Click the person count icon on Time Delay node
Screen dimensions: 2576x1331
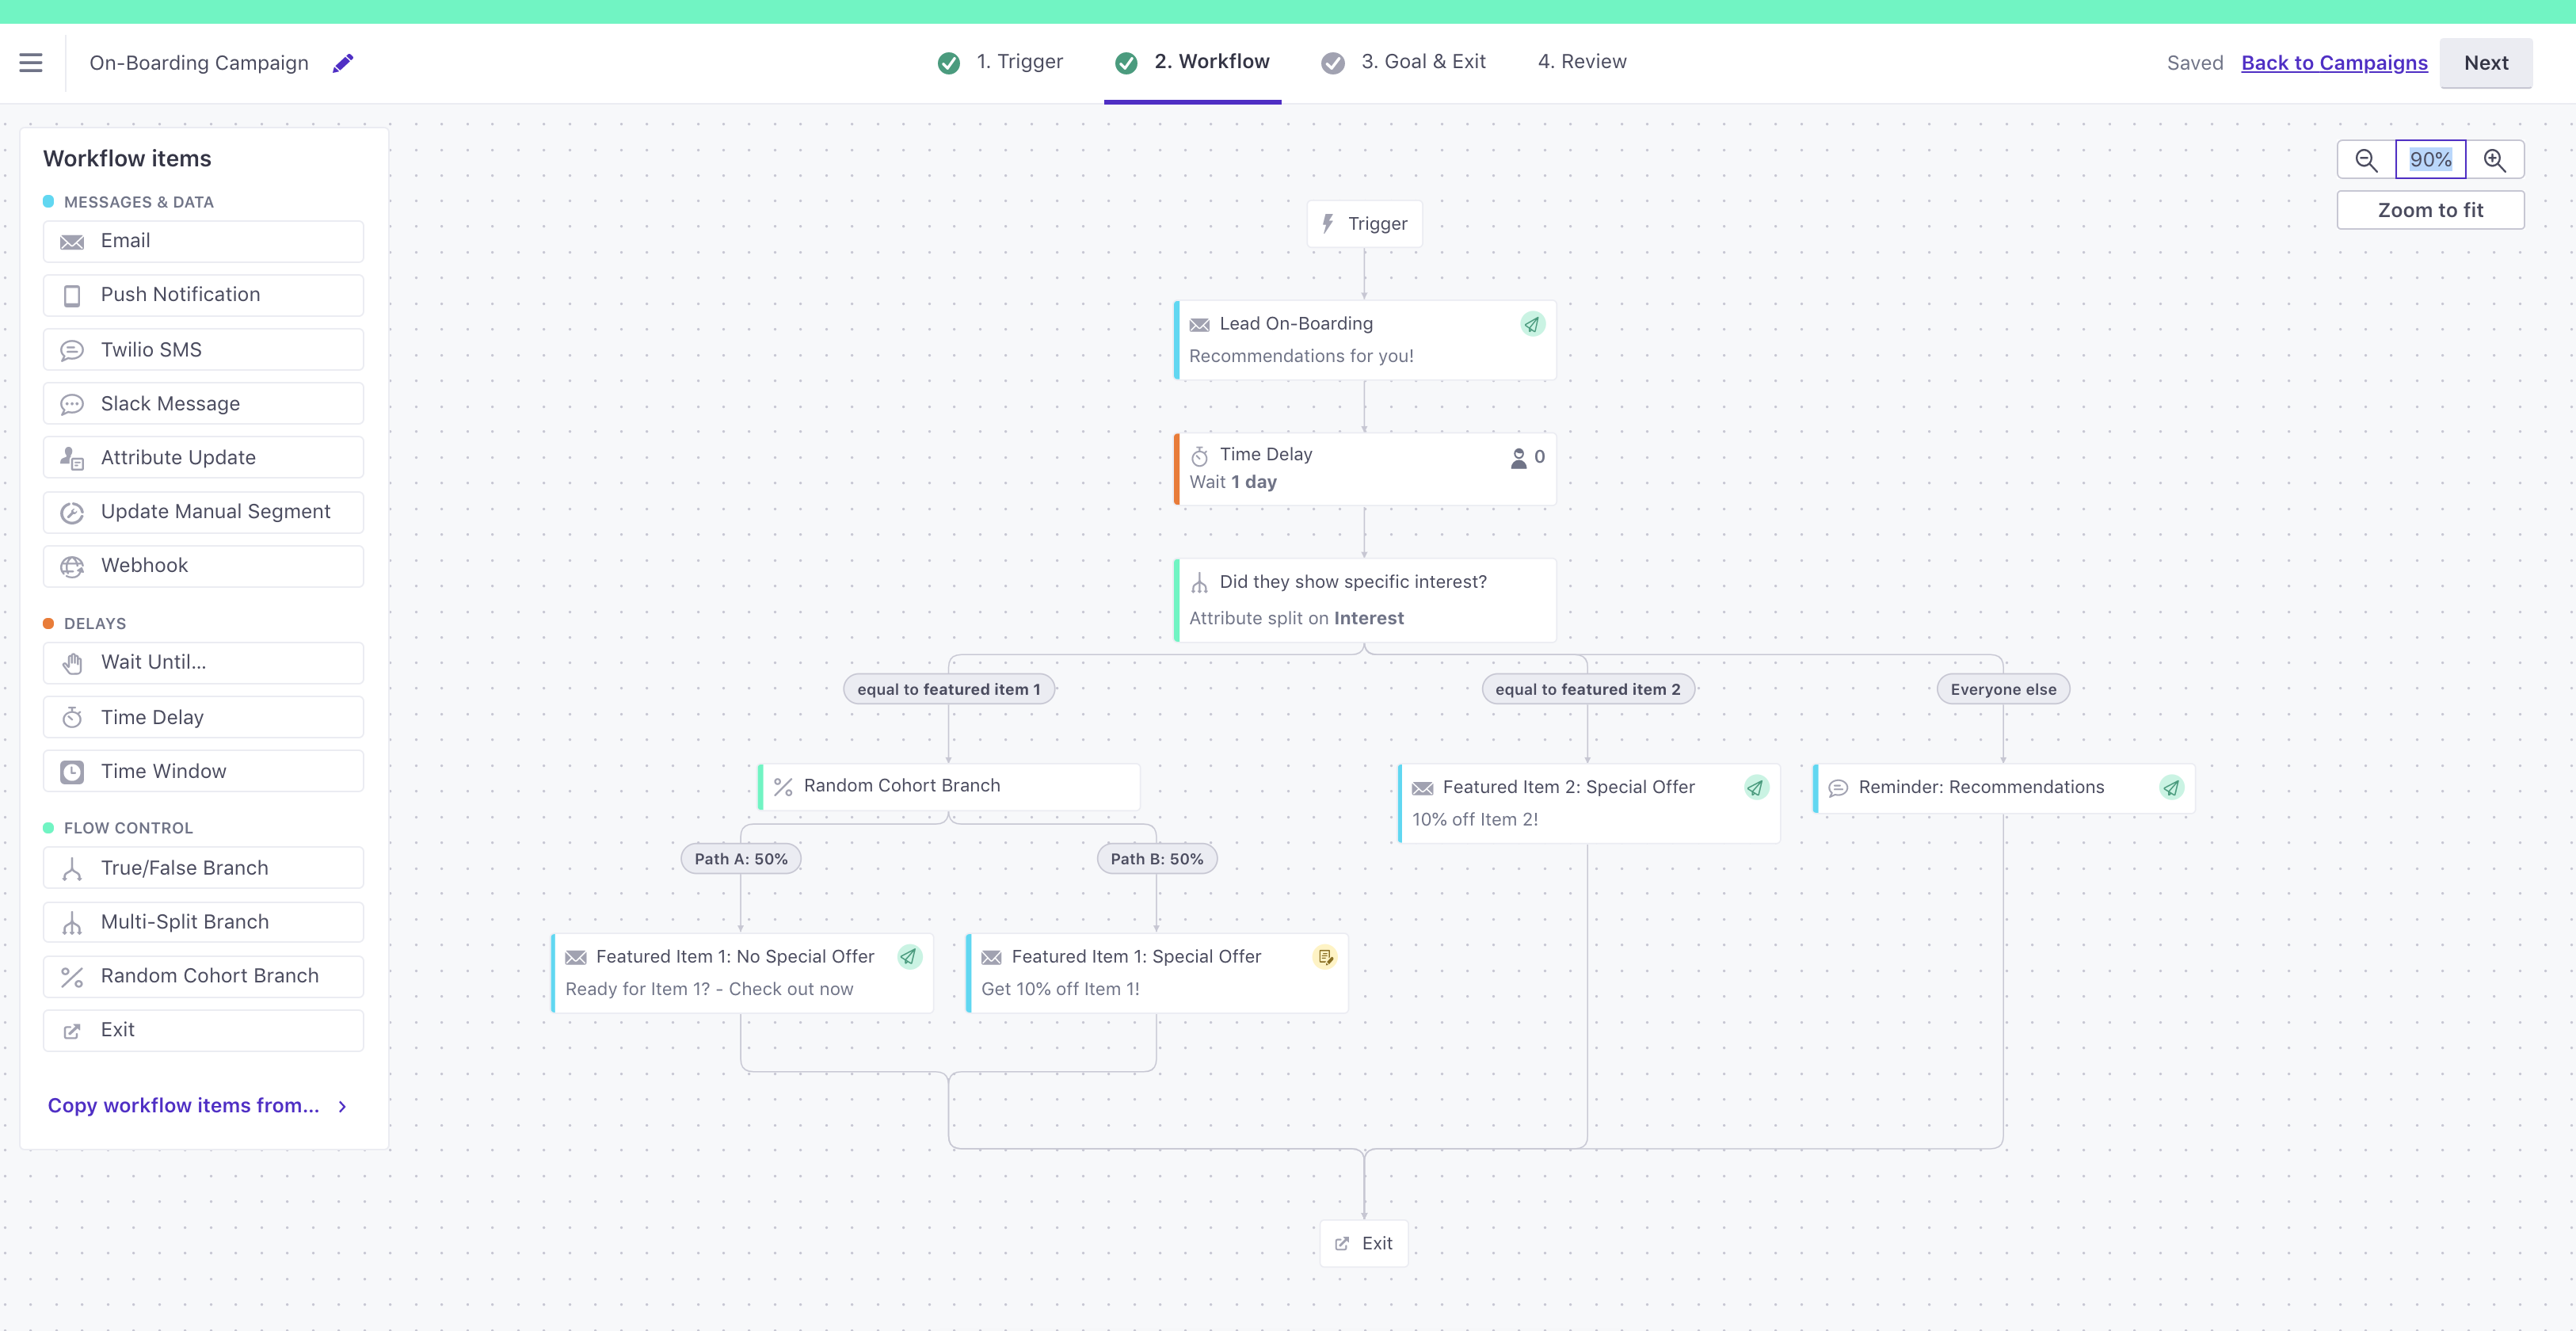click(x=1518, y=458)
